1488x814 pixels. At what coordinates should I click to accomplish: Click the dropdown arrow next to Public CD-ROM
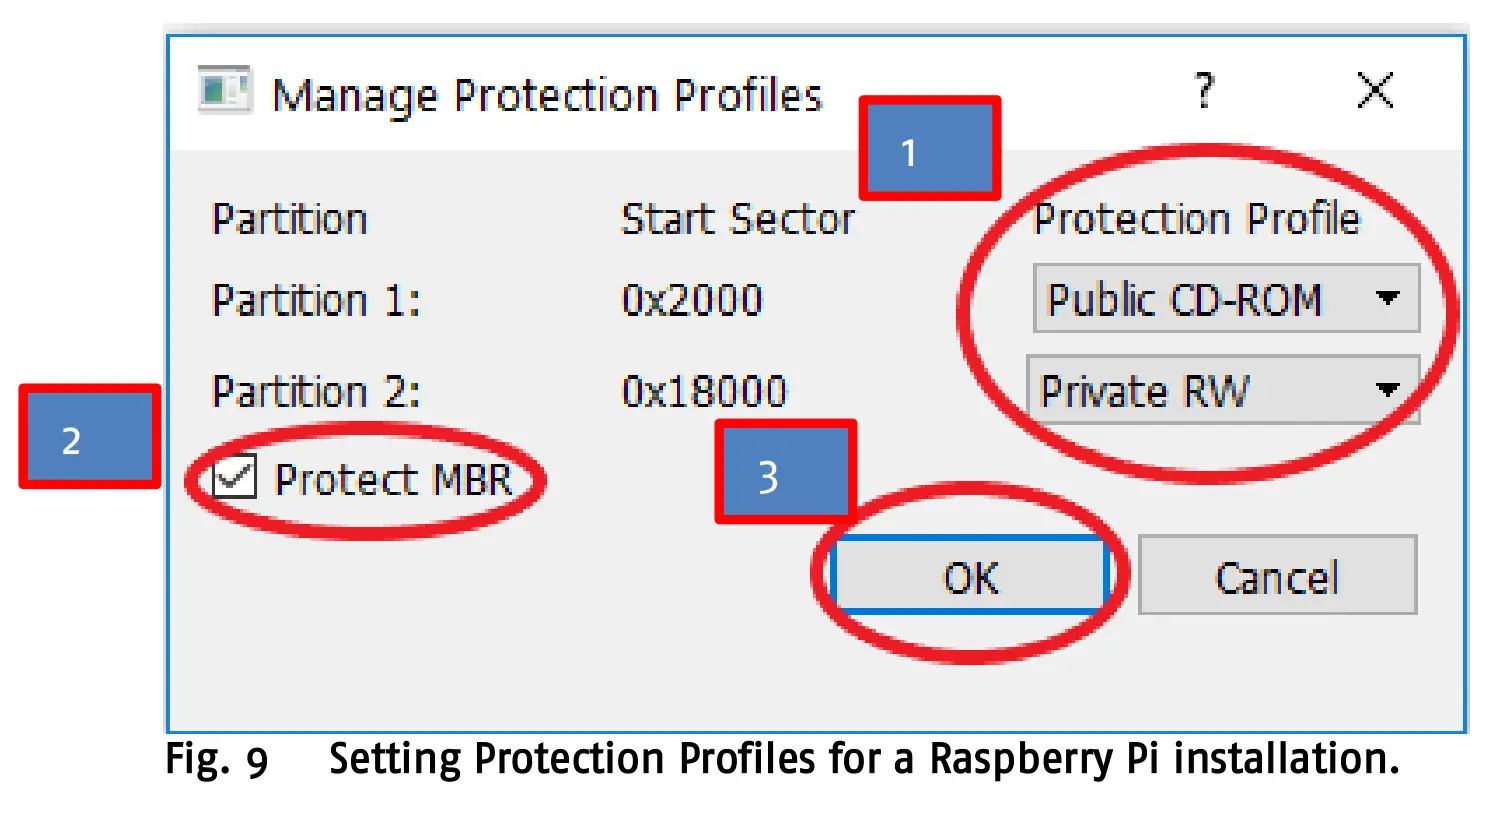coord(1390,298)
